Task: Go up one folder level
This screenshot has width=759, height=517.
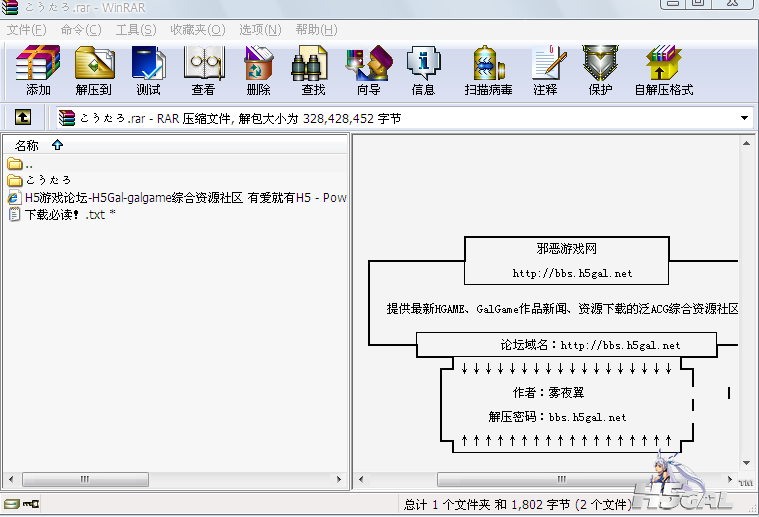Action: (23, 117)
